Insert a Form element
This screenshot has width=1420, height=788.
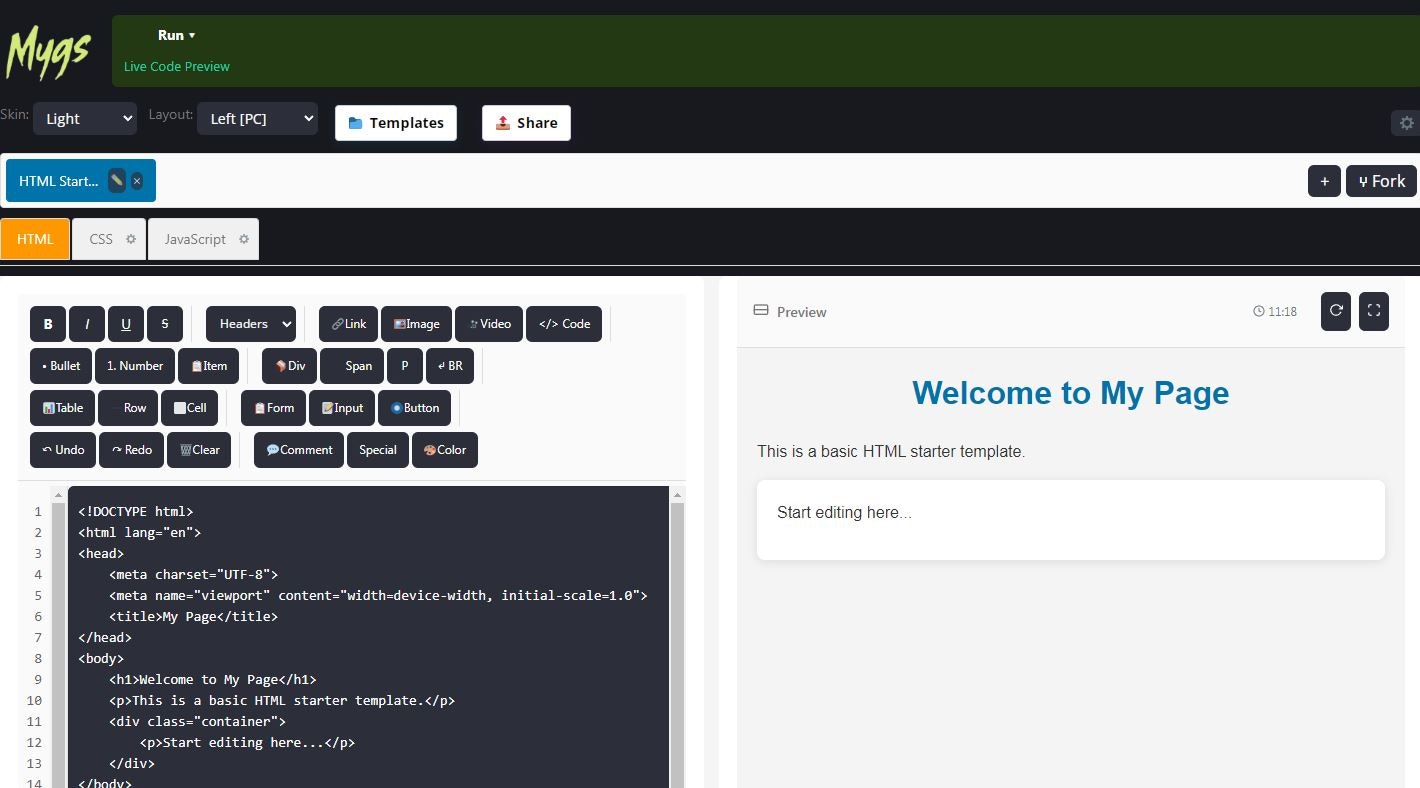pos(273,408)
